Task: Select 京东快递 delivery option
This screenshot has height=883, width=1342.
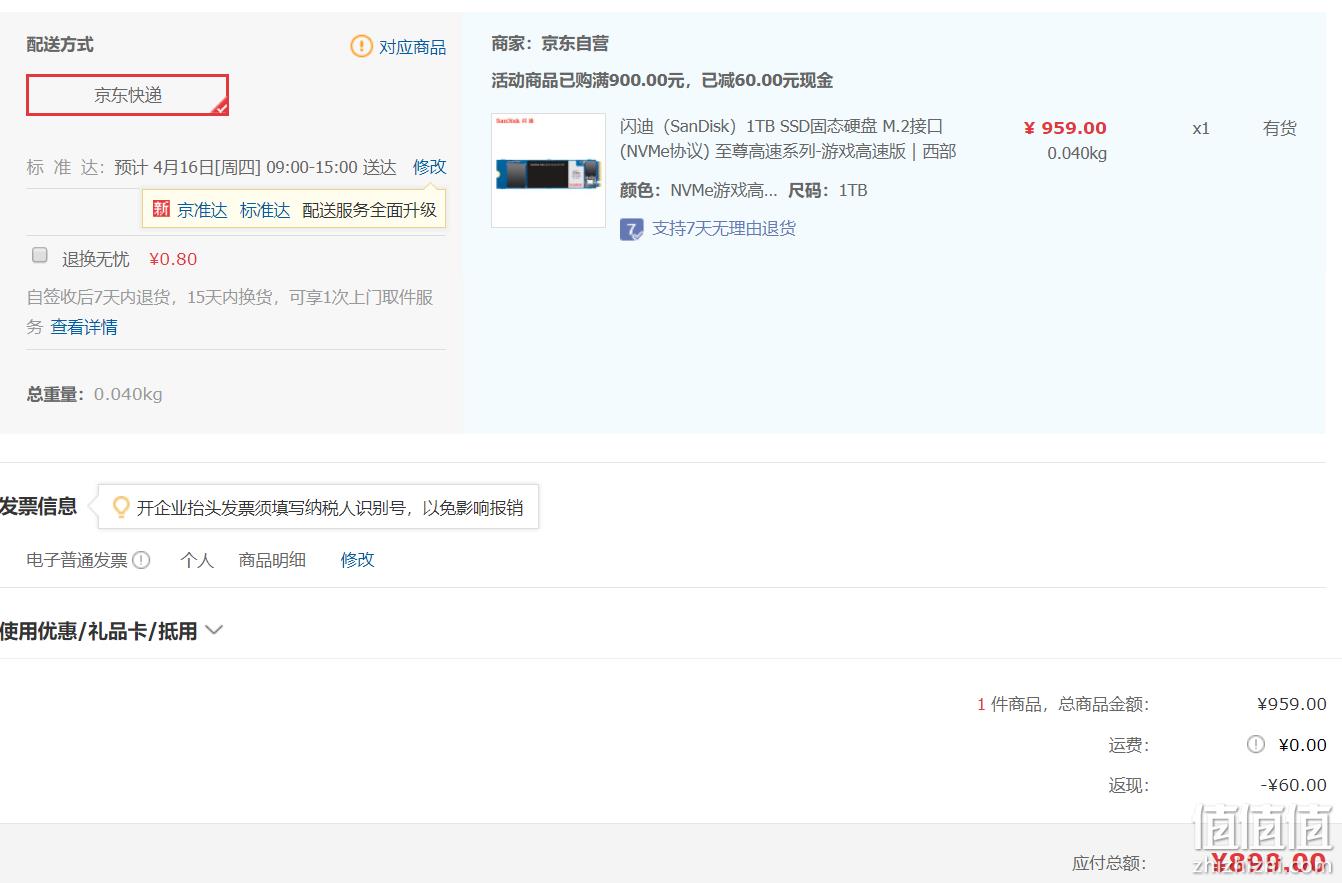Action: pos(128,95)
